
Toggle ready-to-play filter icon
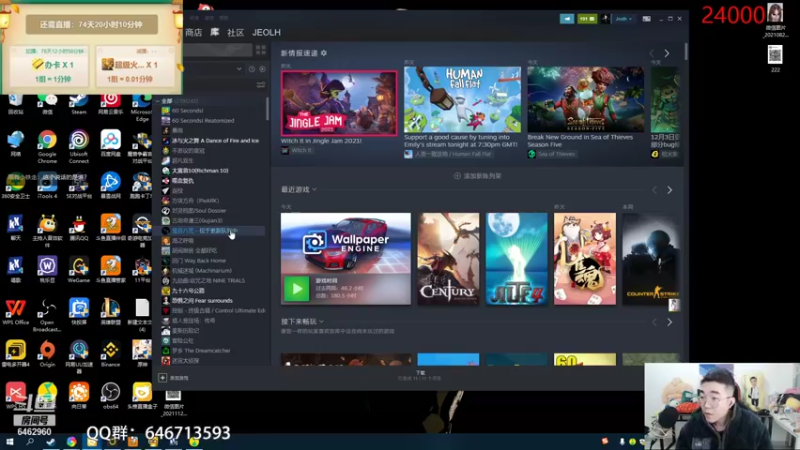pos(262,69)
